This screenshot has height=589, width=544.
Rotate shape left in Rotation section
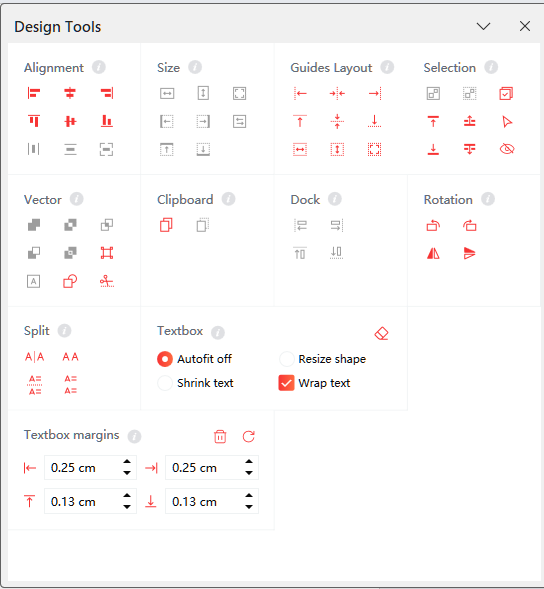433,226
